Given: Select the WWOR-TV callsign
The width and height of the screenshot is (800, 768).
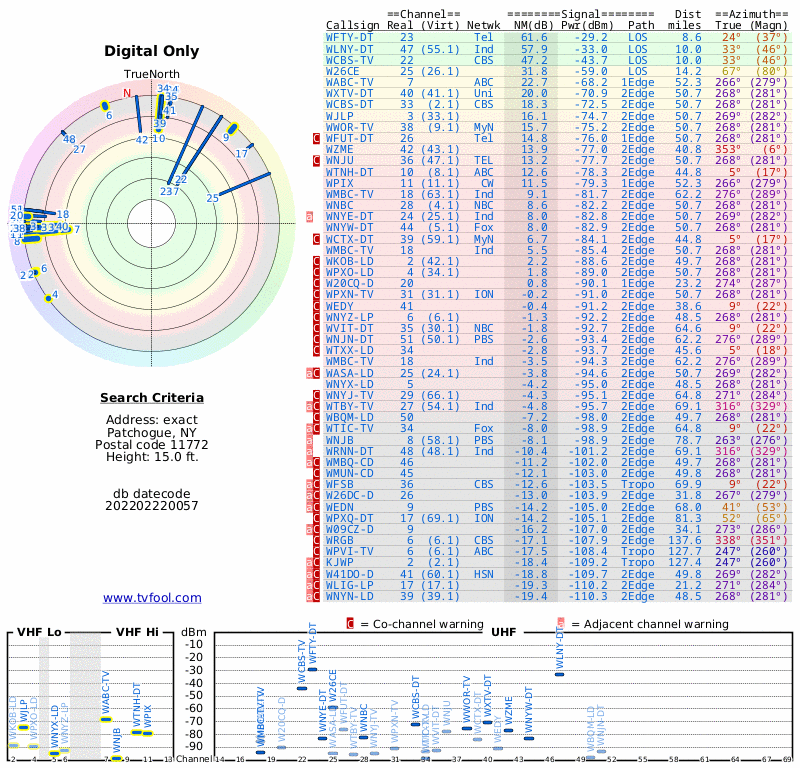Looking at the screenshot, I should click(349, 127).
